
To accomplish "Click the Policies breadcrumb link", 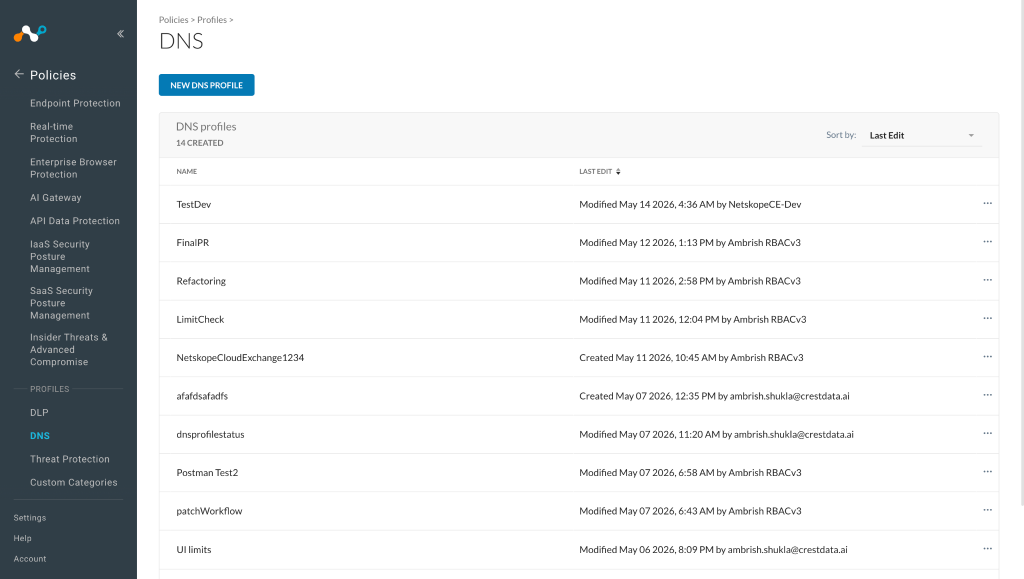I will click(174, 20).
